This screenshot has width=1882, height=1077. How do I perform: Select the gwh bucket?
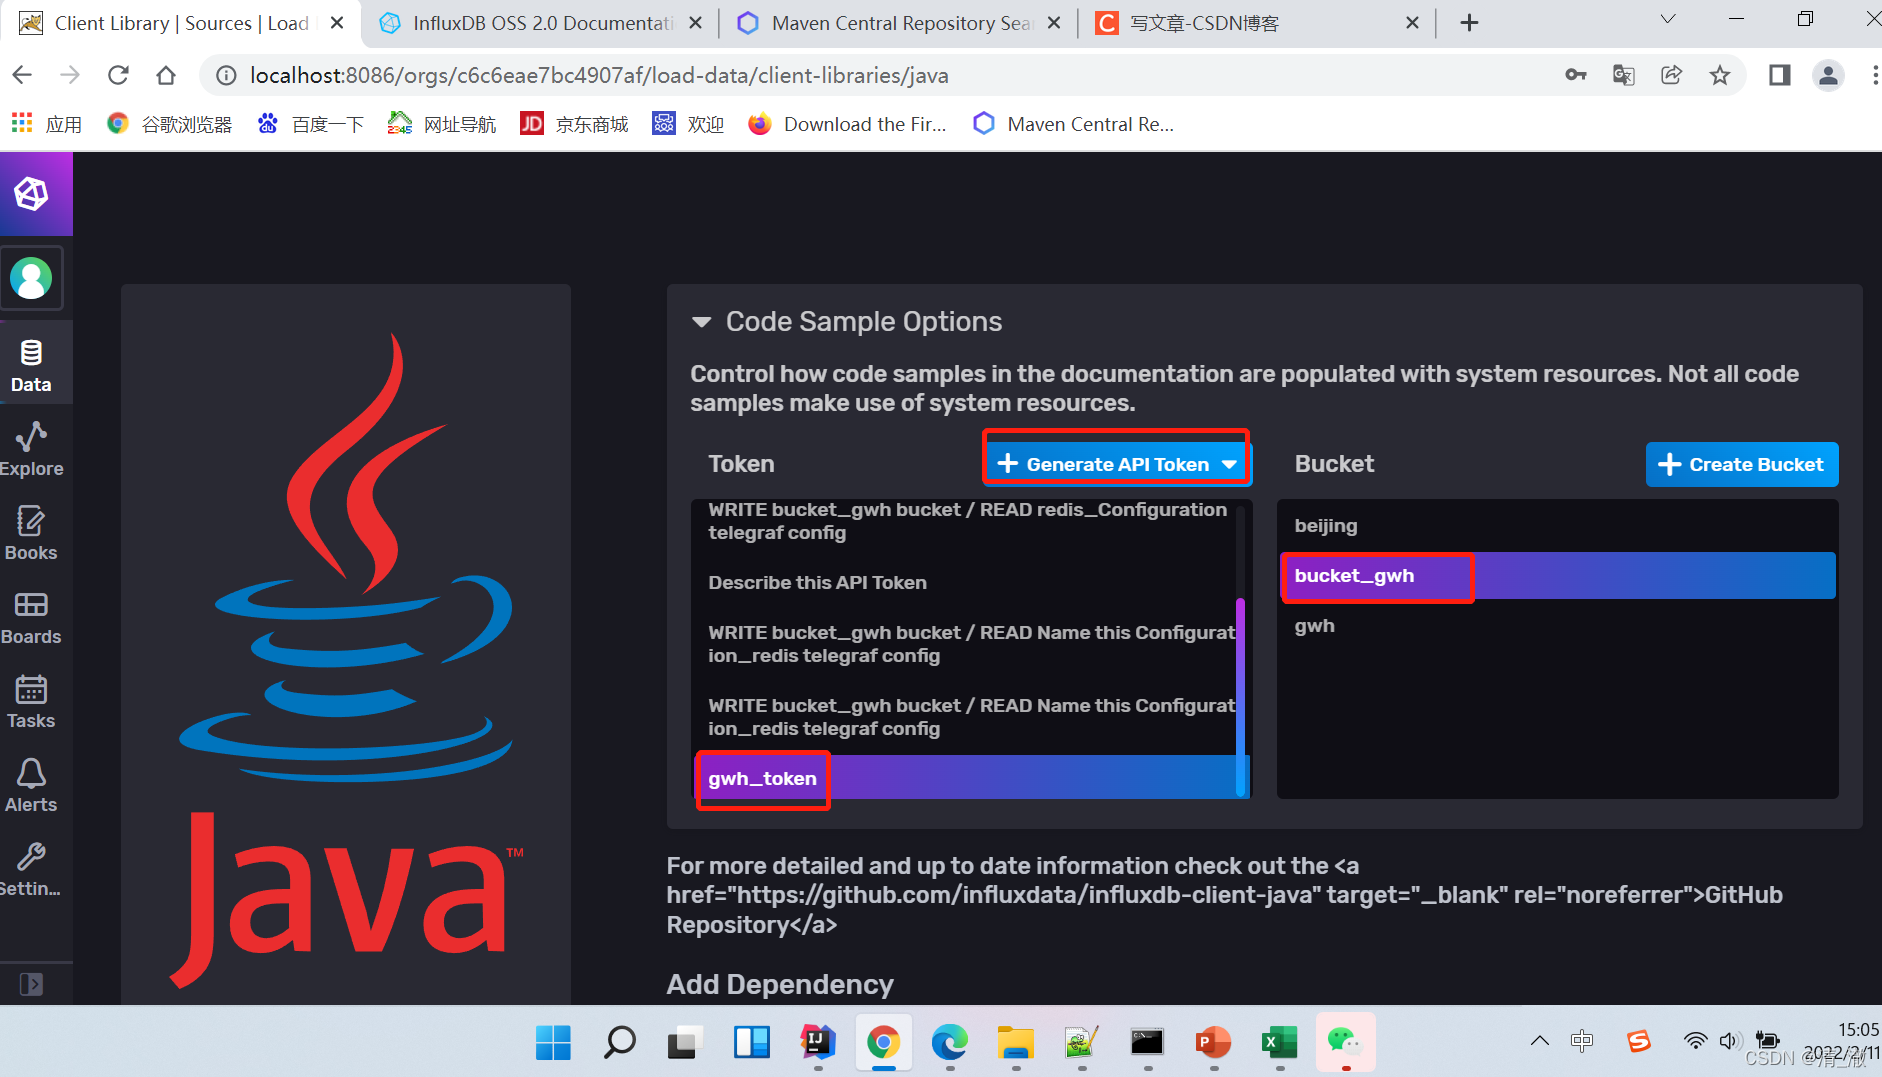tap(1557, 626)
